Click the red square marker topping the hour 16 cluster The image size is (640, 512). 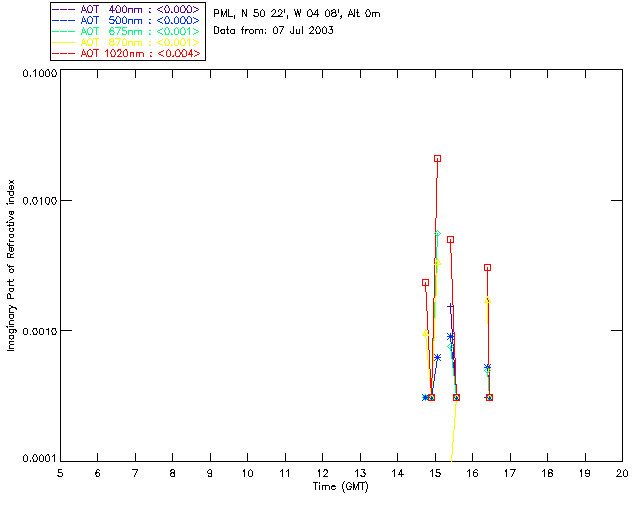pos(487,268)
